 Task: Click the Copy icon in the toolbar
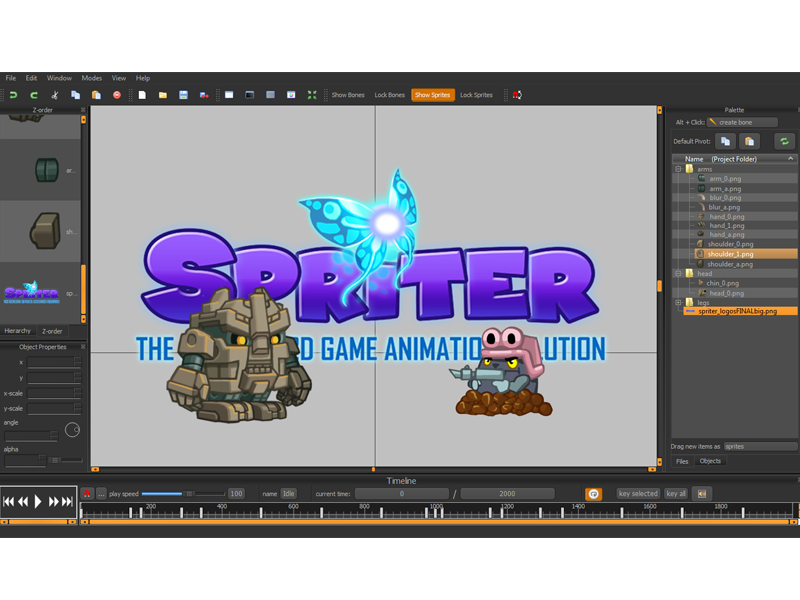tap(74, 94)
